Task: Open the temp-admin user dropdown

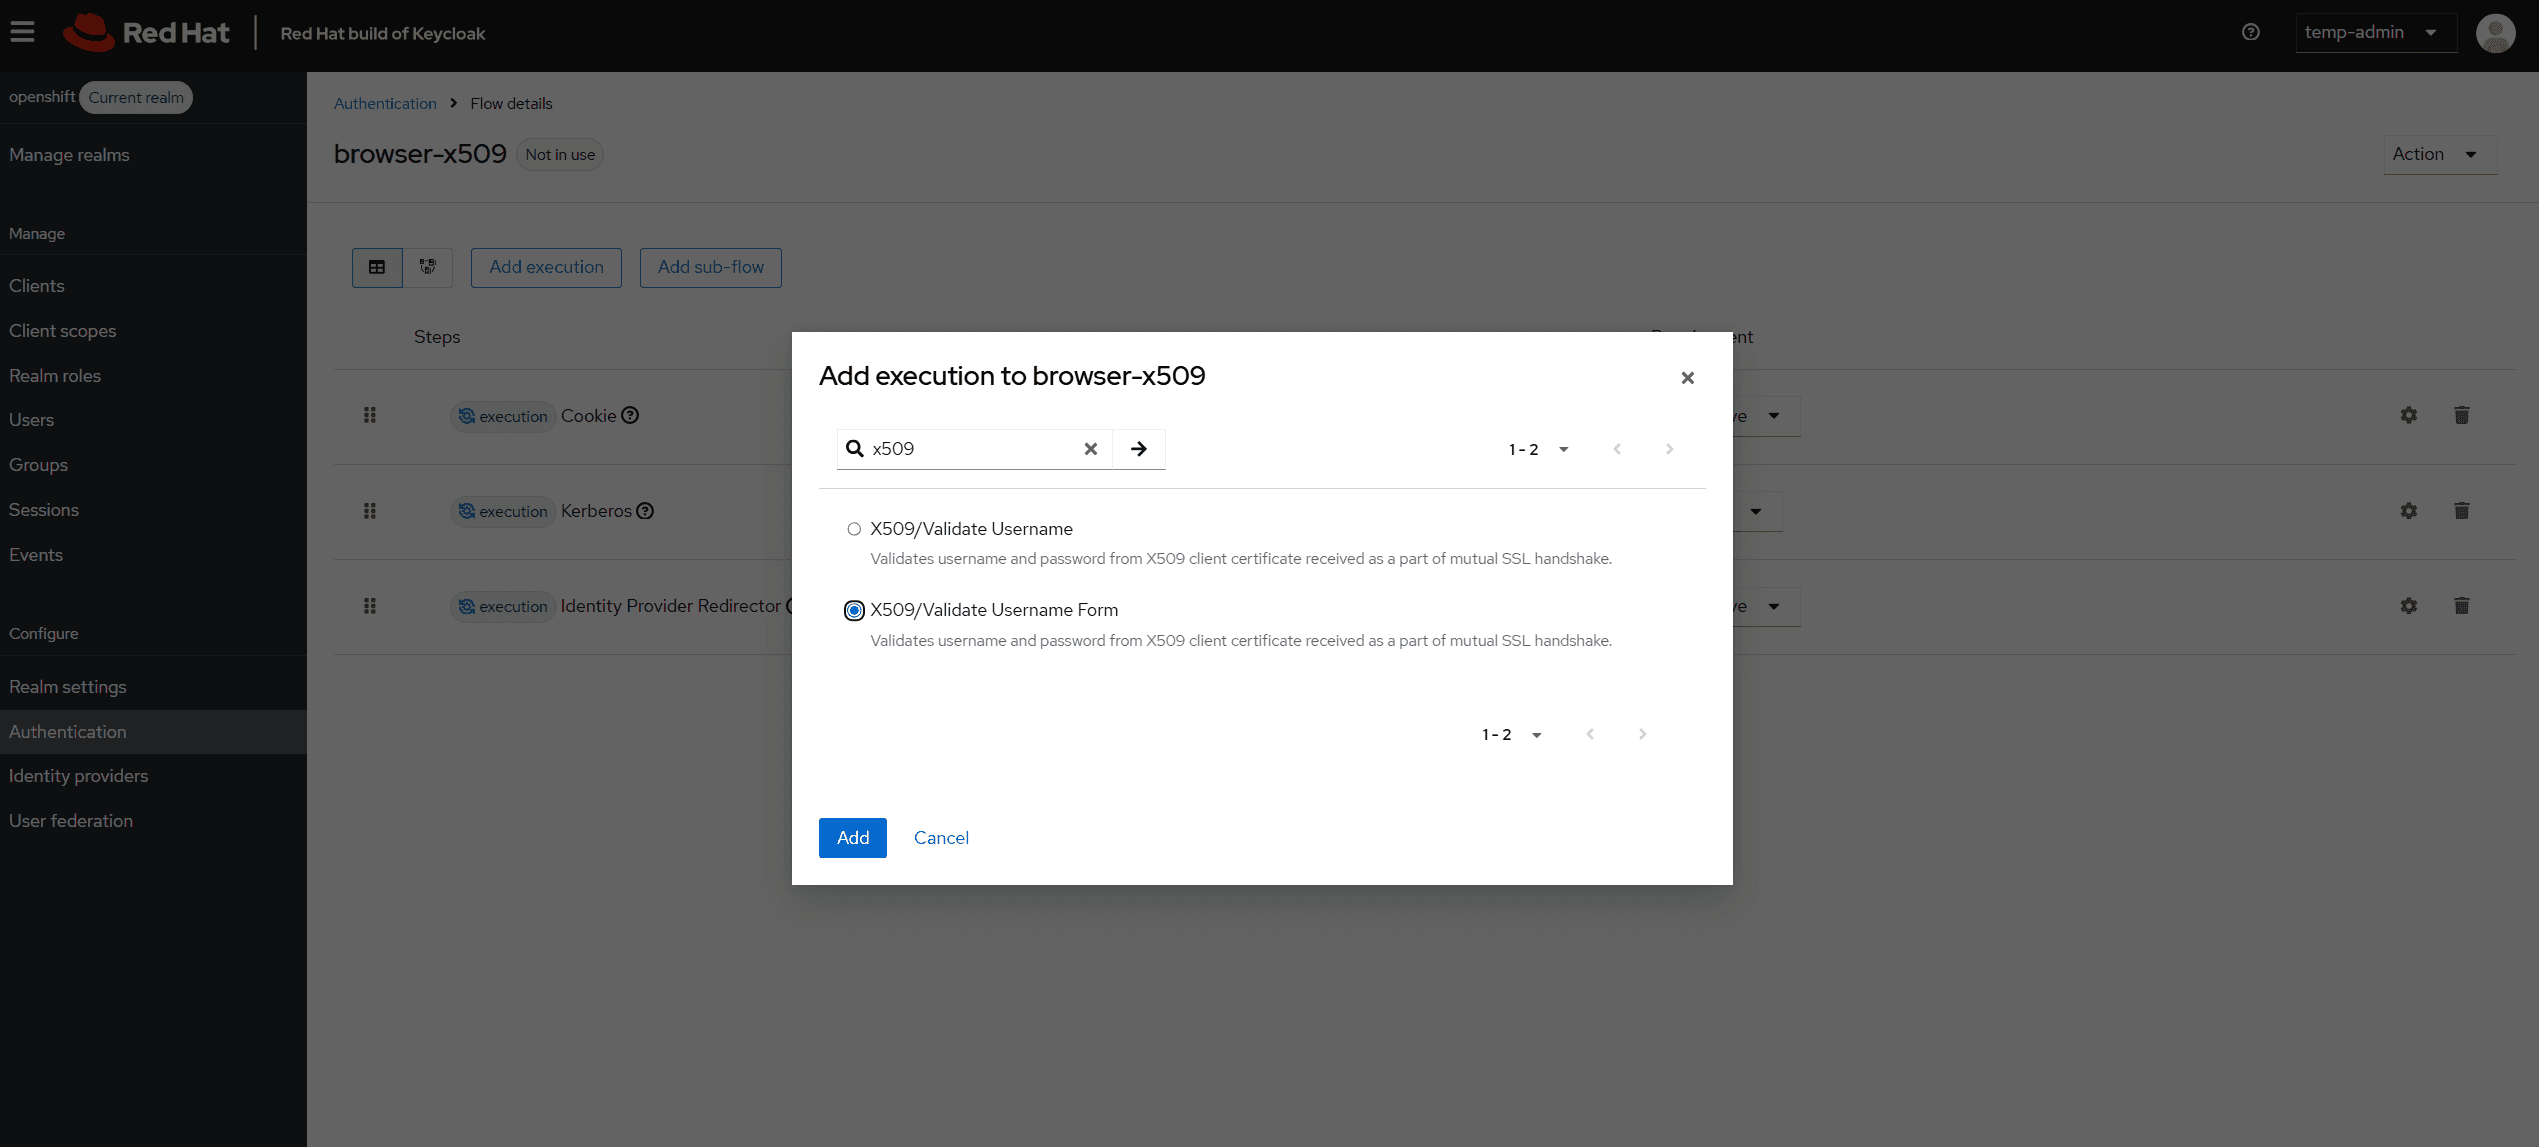Action: tap(2376, 32)
